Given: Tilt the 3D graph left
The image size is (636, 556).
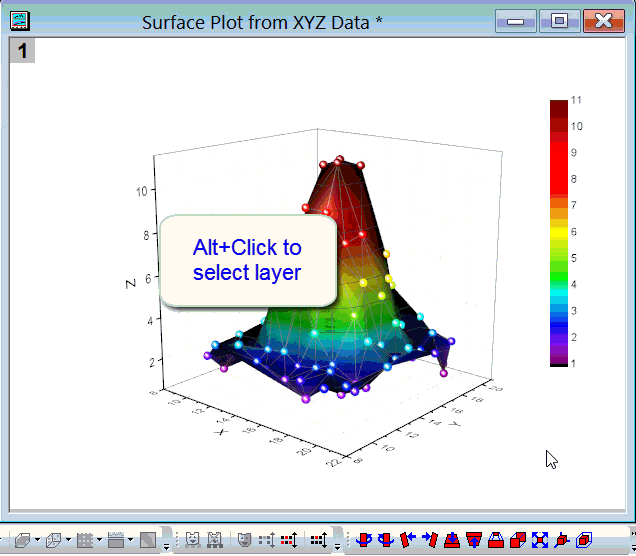Looking at the screenshot, I should [x=407, y=540].
